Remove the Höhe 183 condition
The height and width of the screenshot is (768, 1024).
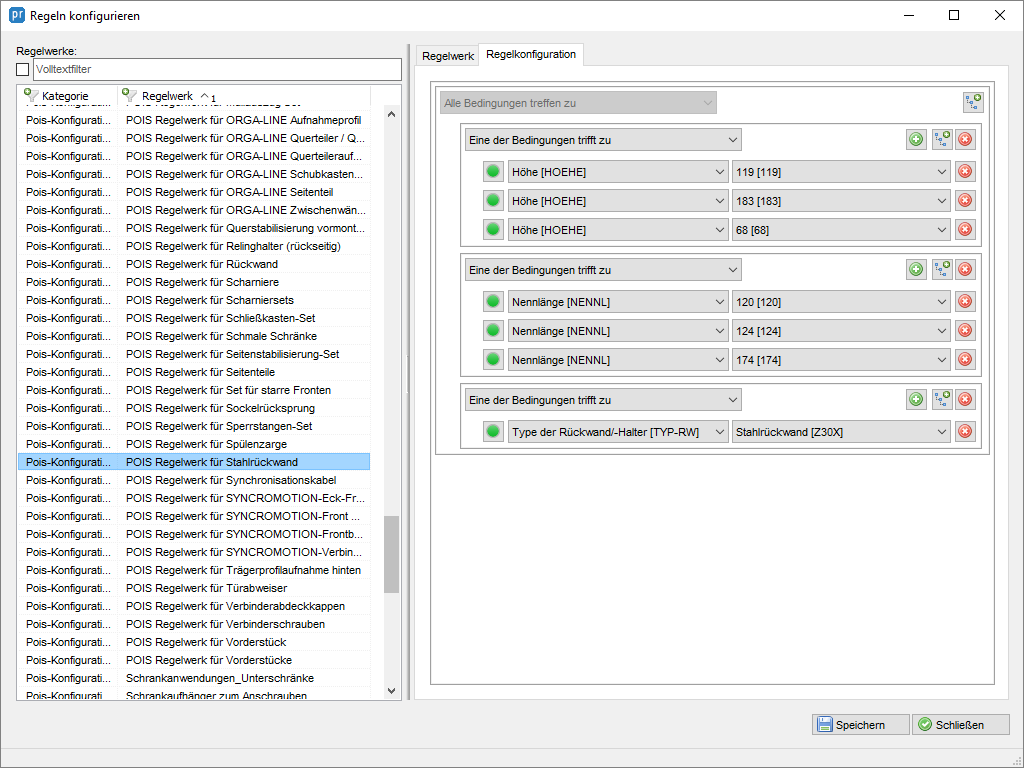coord(965,200)
